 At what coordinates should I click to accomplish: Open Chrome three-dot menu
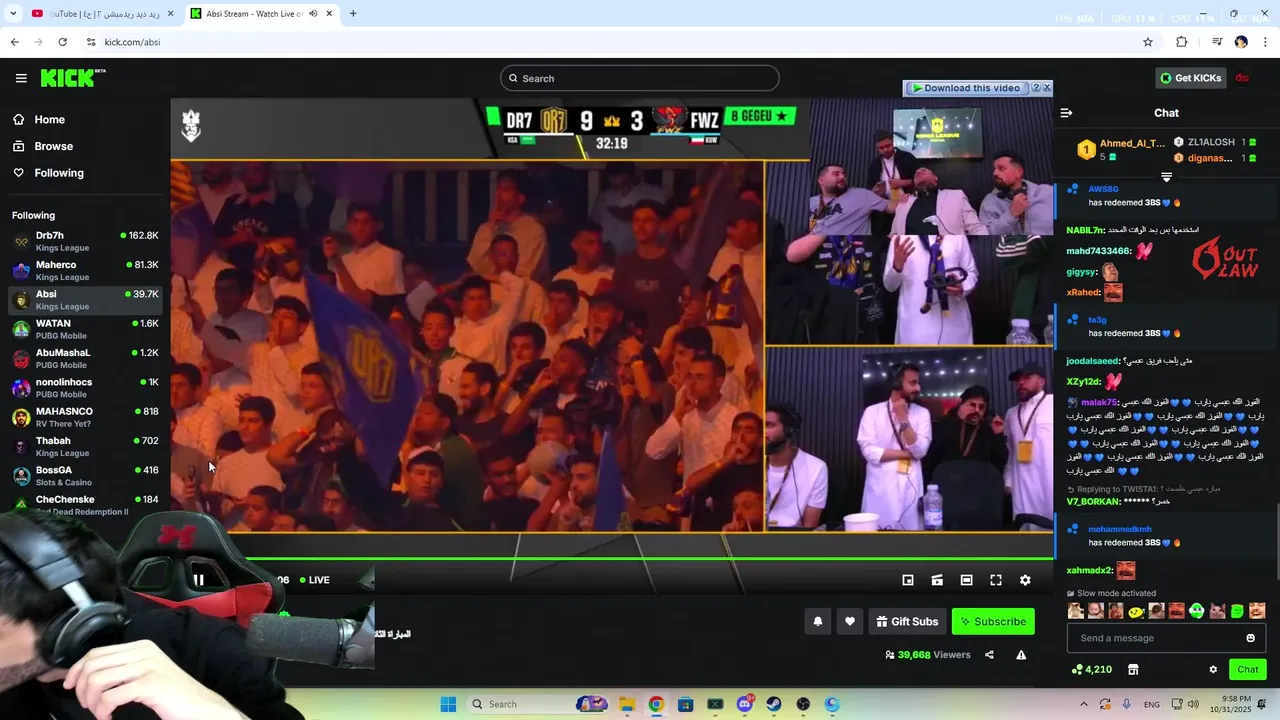(x=1266, y=42)
